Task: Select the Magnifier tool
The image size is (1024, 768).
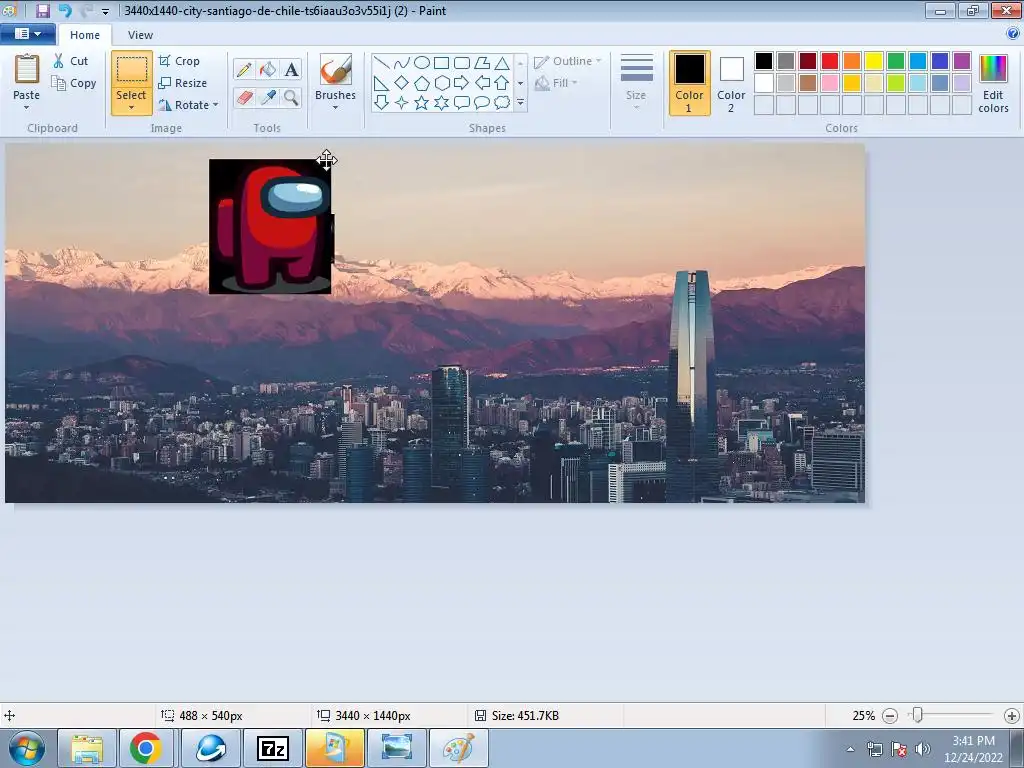Action: coord(291,97)
